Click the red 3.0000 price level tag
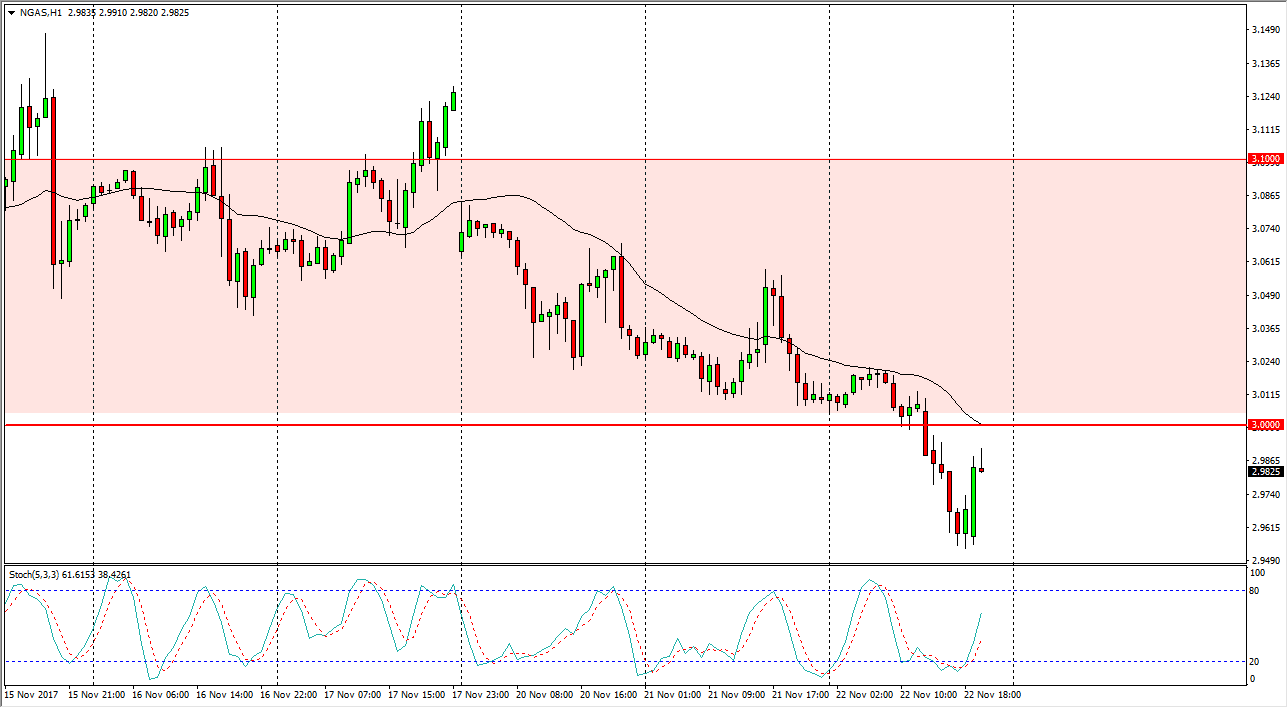This screenshot has width=1288, height=708. pos(1265,425)
